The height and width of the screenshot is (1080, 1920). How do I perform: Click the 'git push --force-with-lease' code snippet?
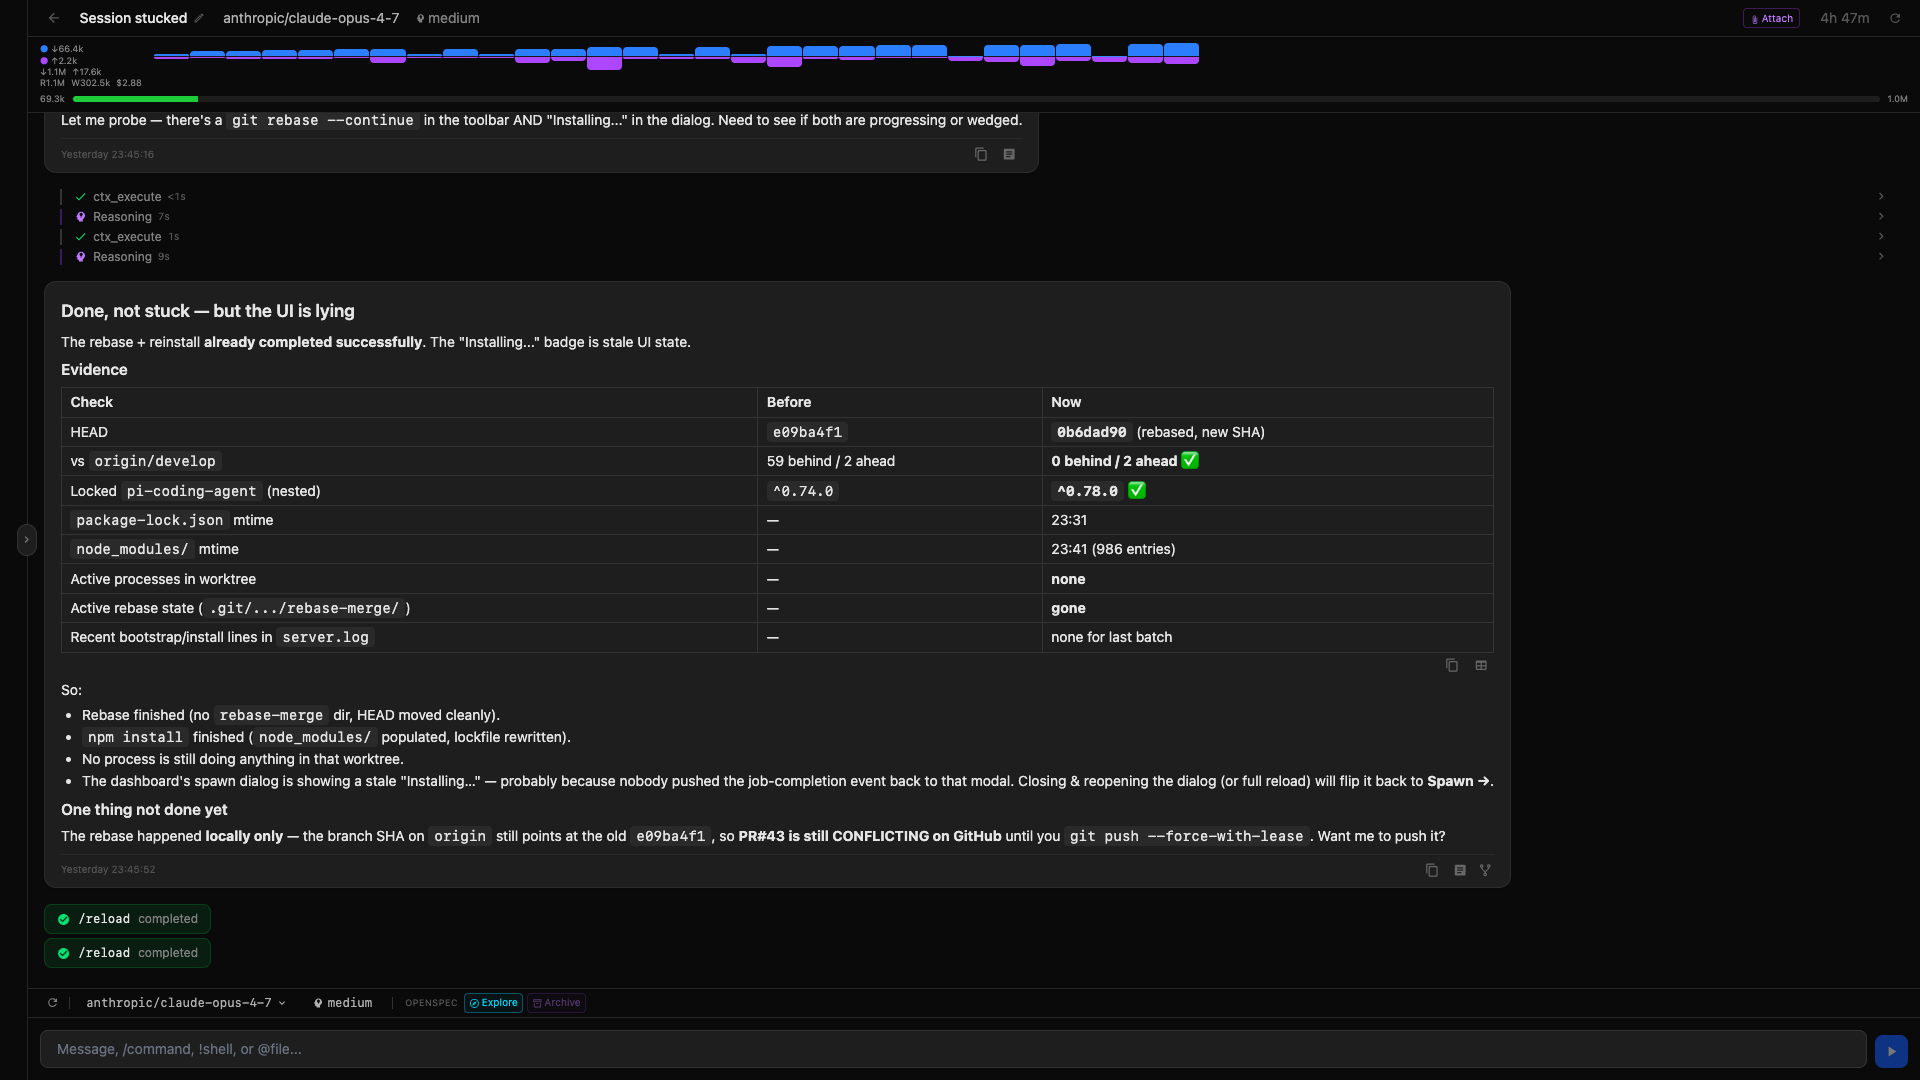coord(1186,836)
